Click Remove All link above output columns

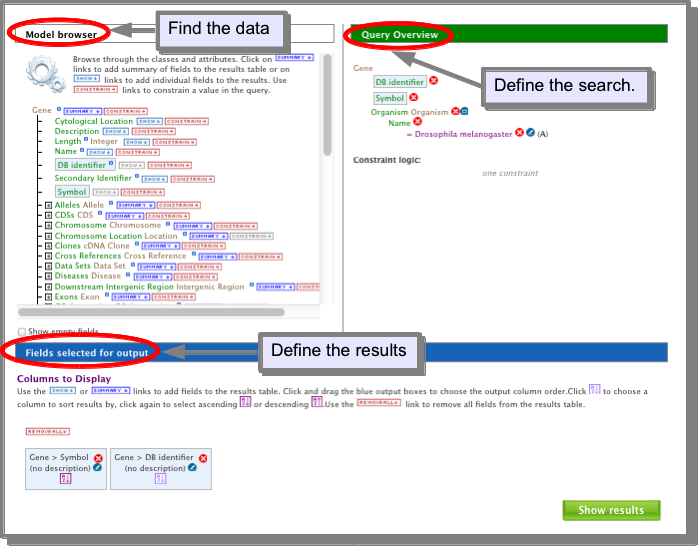pyautogui.click(x=48, y=431)
